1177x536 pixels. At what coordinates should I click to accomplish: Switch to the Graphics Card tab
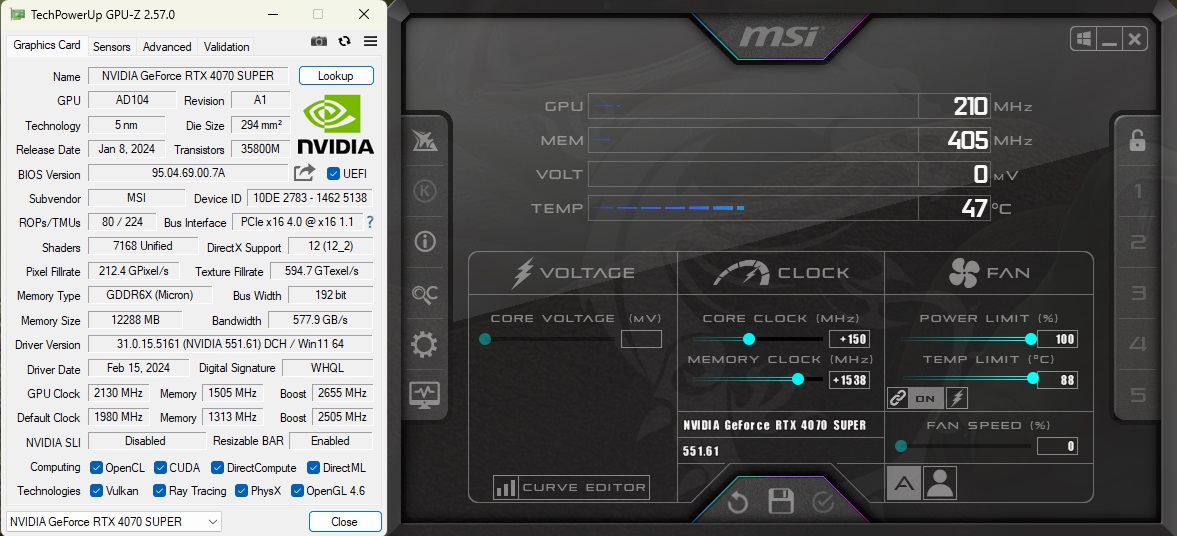(x=47, y=45)
